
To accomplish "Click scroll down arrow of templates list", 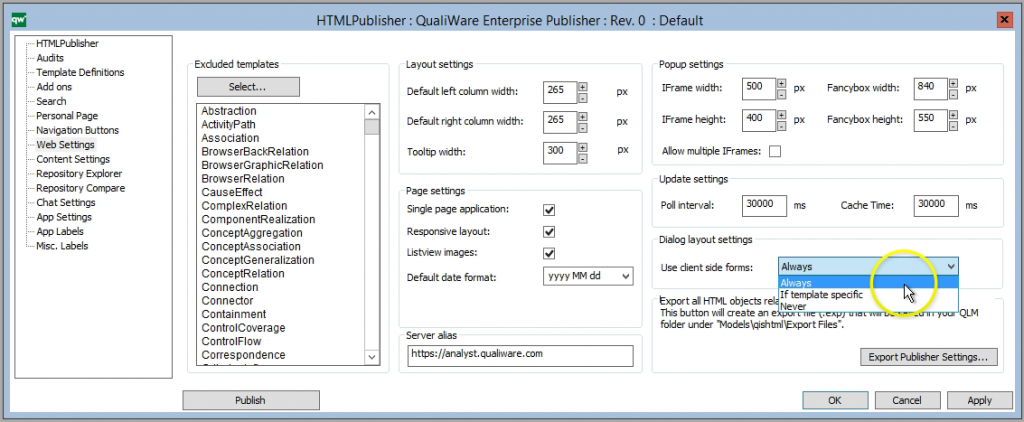I will [x=372, y=357].
